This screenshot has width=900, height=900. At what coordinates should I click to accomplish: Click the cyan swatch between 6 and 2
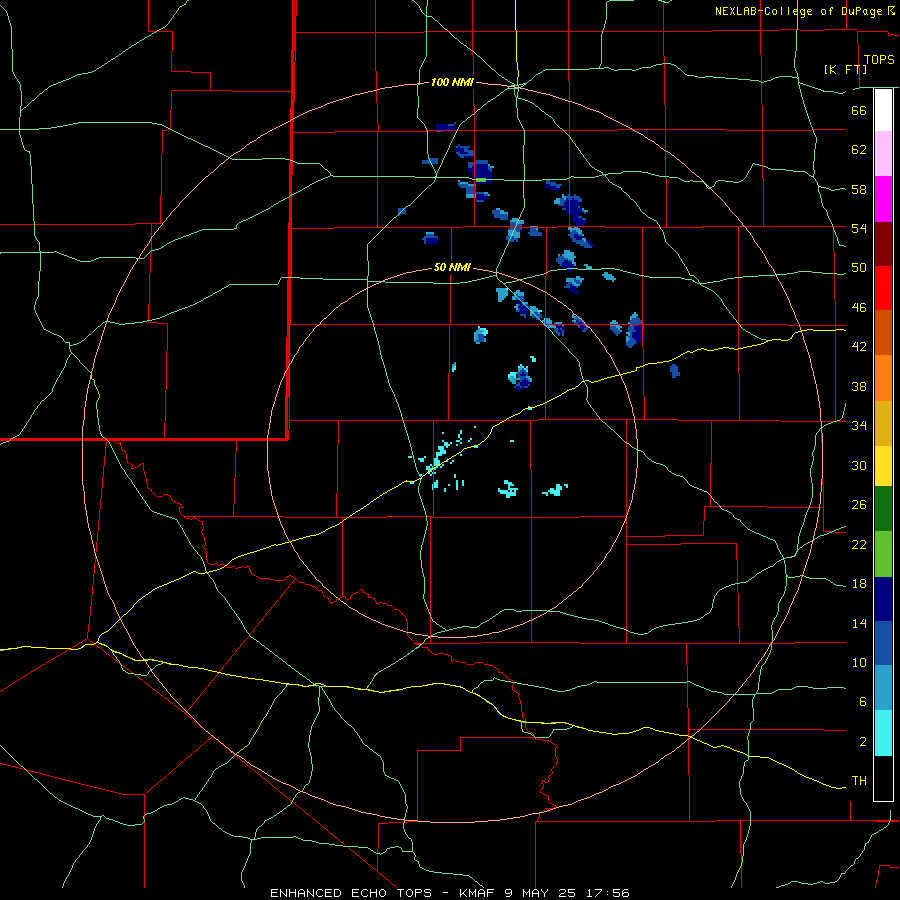point(883,733)
